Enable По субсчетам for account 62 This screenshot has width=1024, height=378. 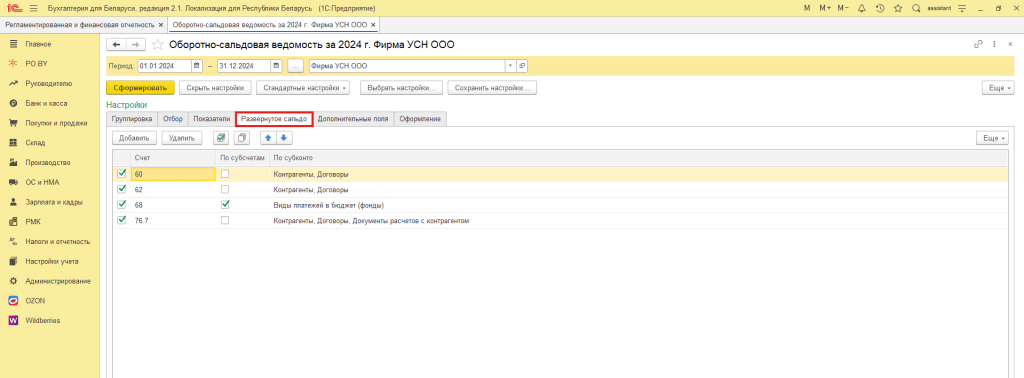pyautogui.click(x=225, y=189)
